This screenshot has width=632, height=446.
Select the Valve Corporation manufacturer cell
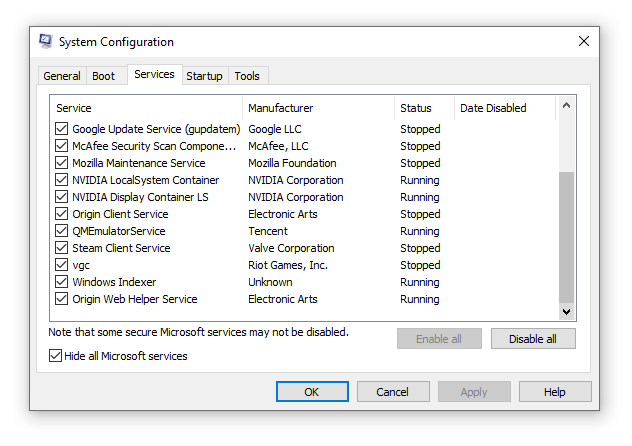point(291,248)
